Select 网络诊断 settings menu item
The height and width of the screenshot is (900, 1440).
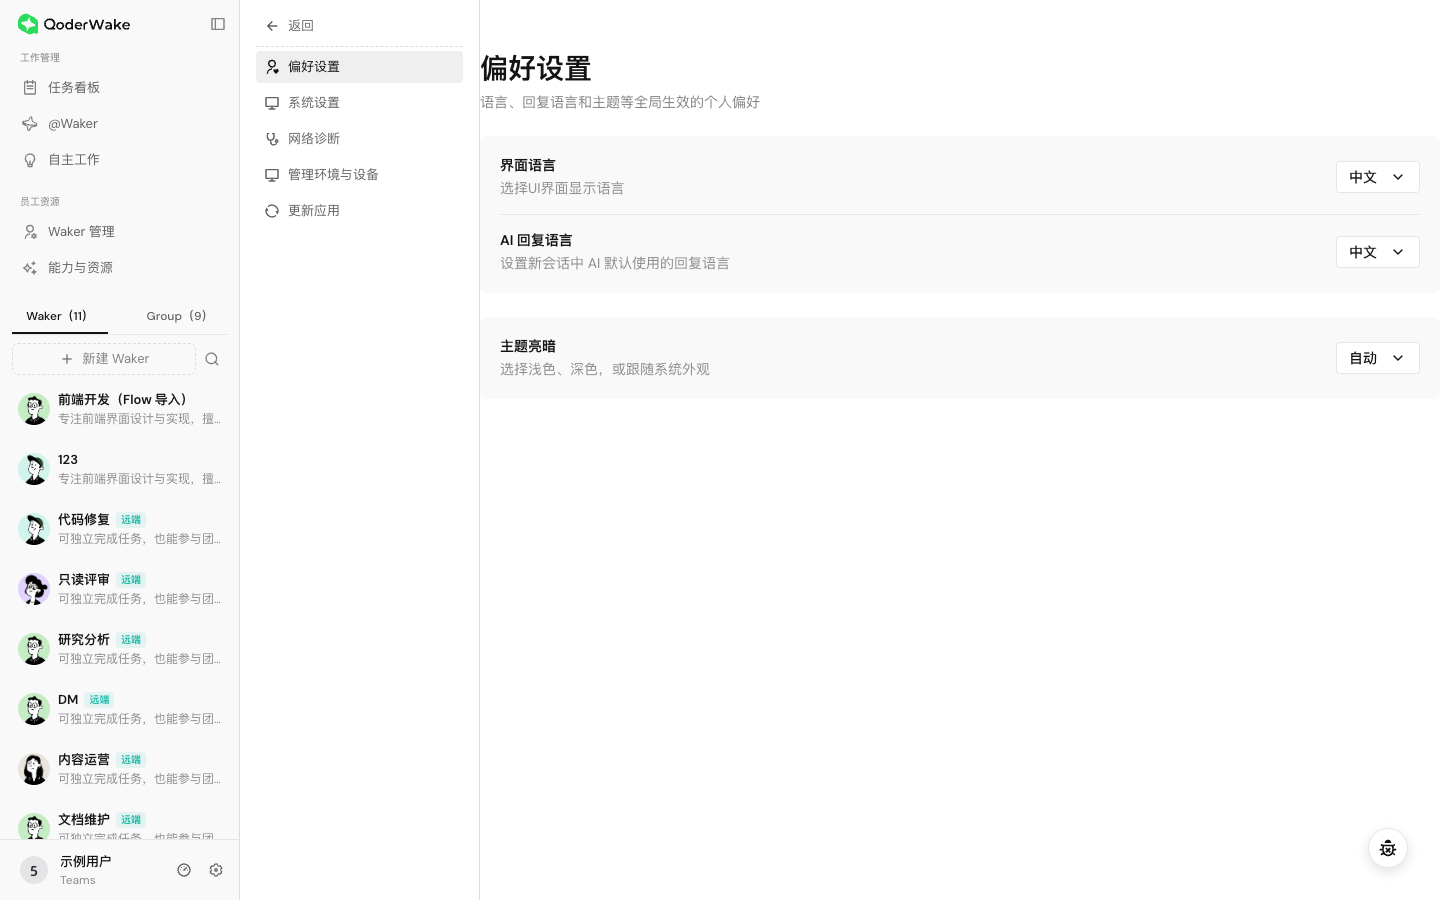pos(359,139)
